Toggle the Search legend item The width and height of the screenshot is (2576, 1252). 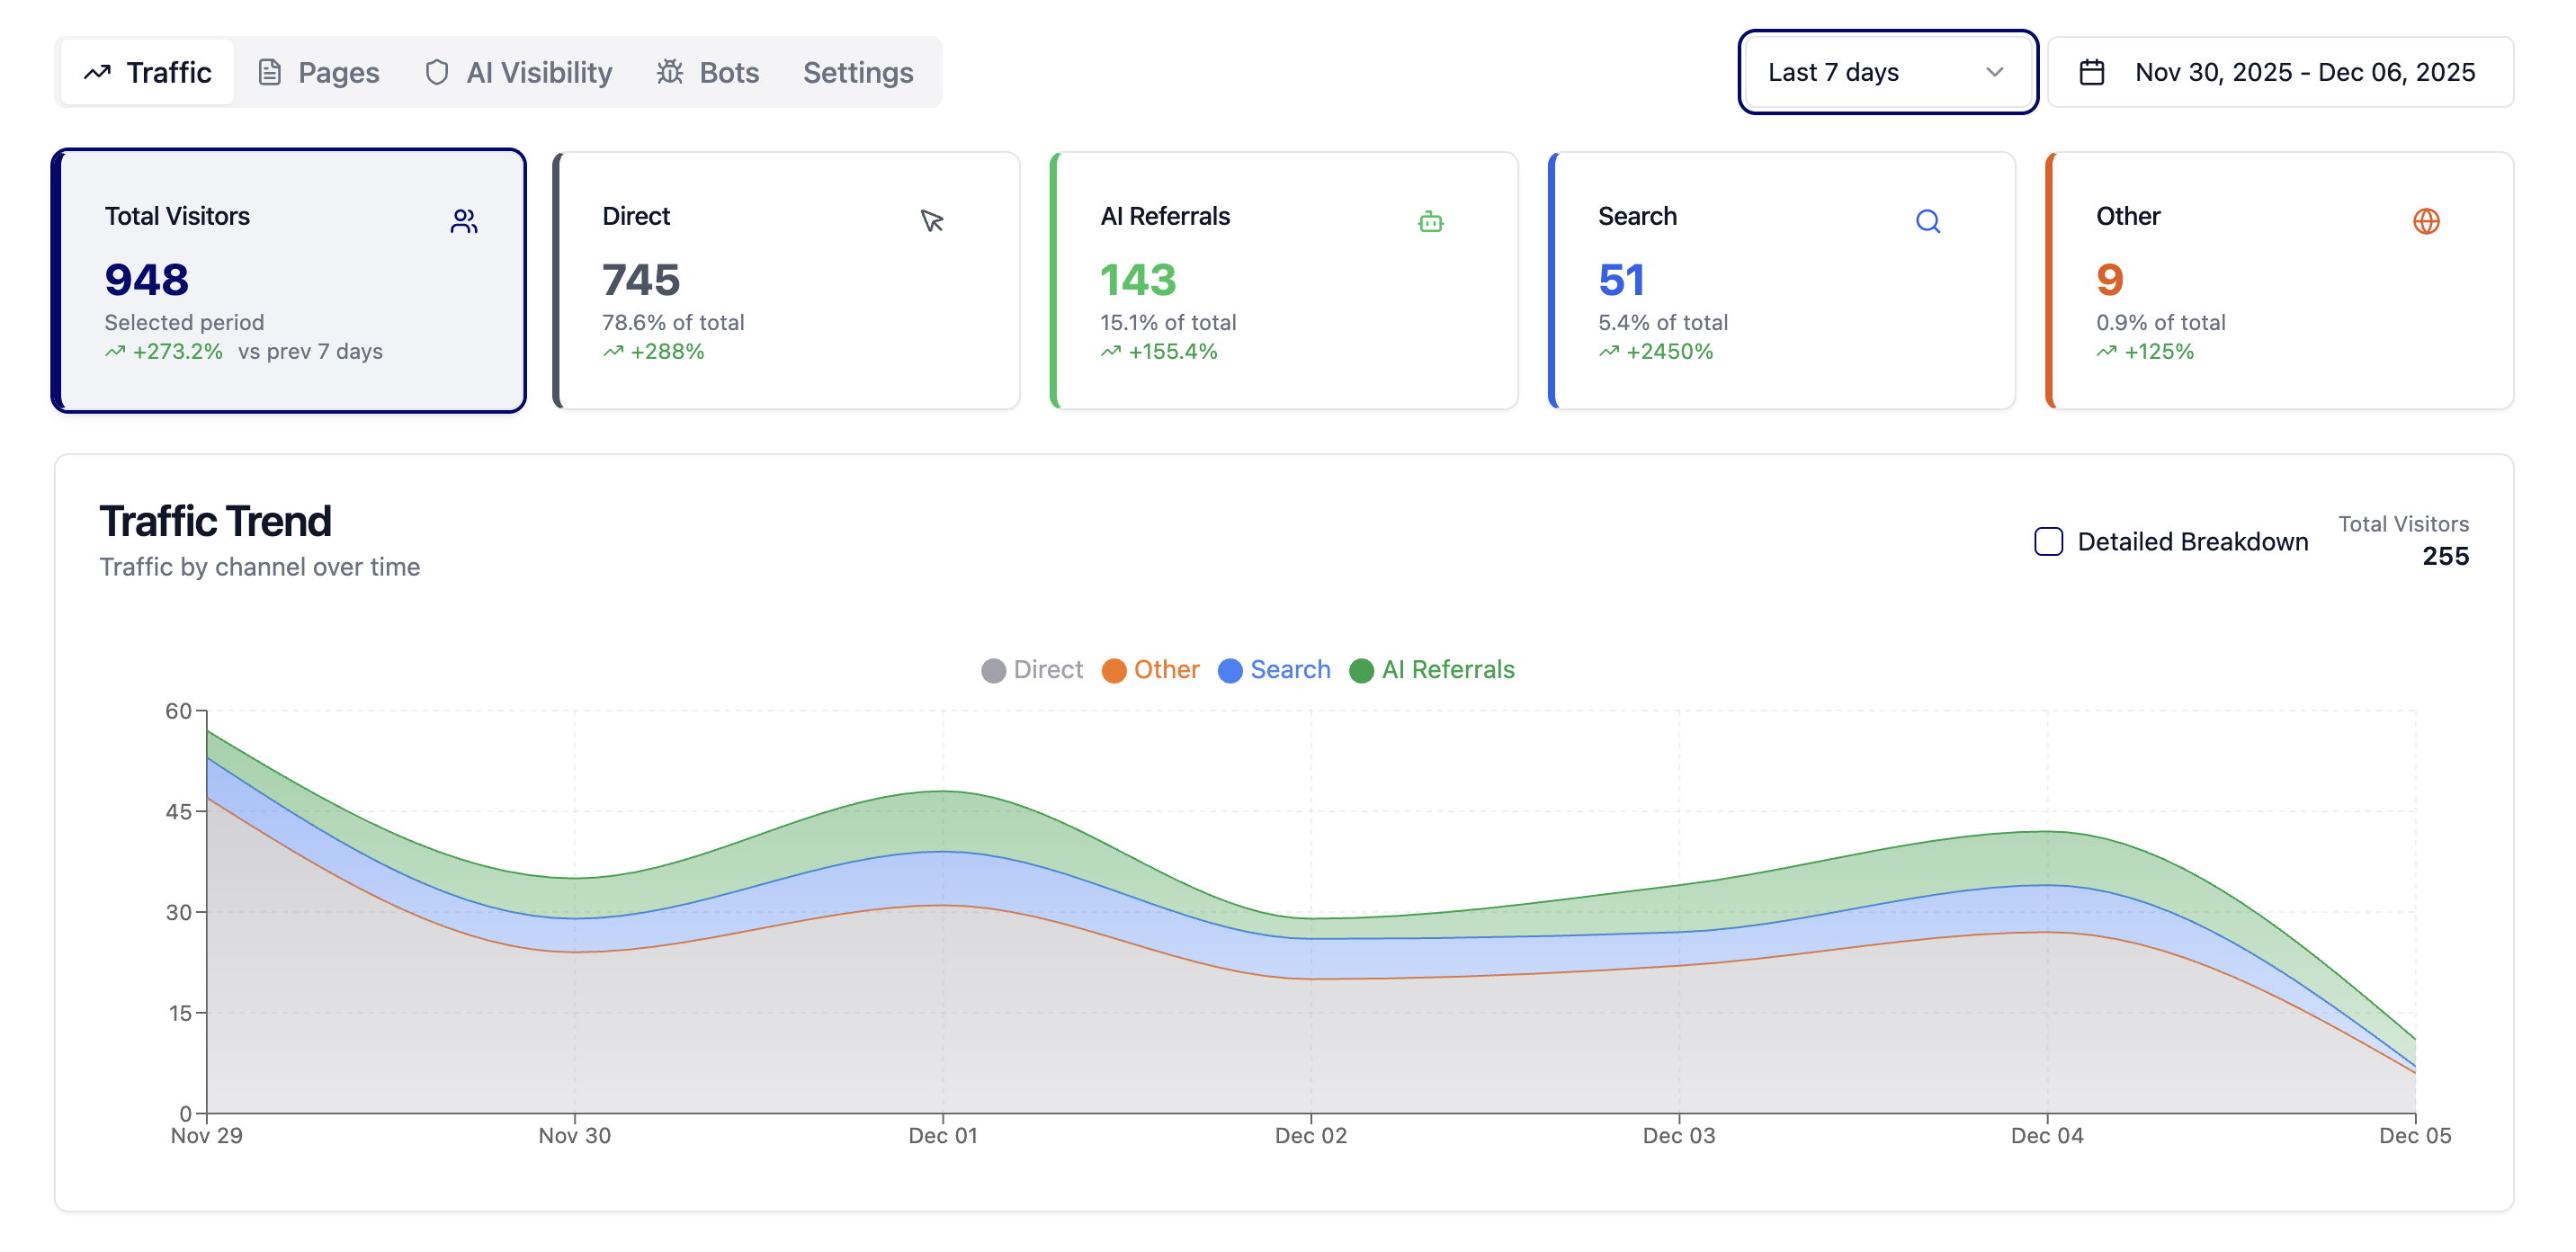pos(1275,669)
